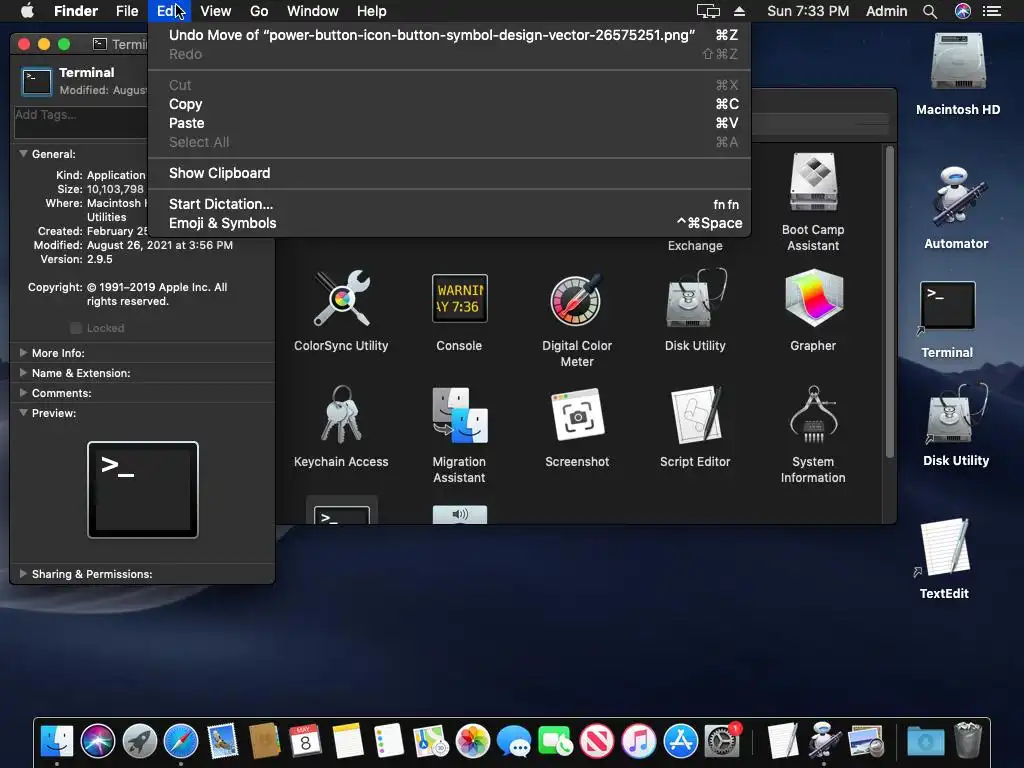Screen dimensions: 1024x768
Task: Open the Help menu
Action: (x=372, y=11)
